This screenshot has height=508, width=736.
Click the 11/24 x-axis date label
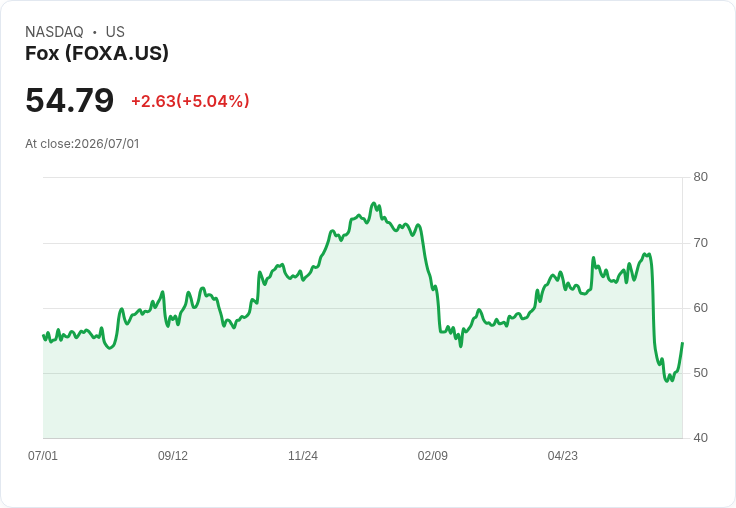coord(303,455)
